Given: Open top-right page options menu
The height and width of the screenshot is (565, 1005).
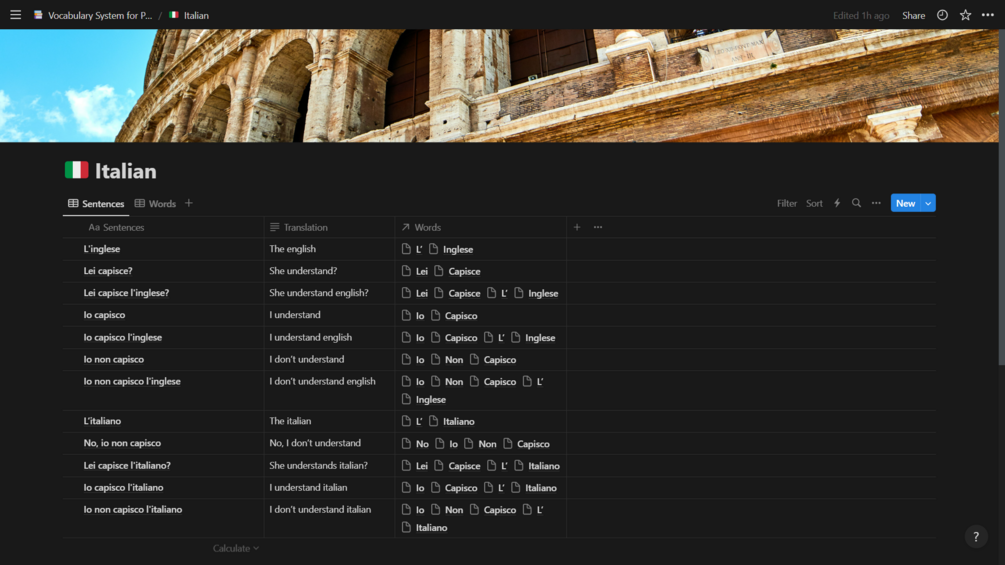Looking at the screenshot, I should click(988, 15).
